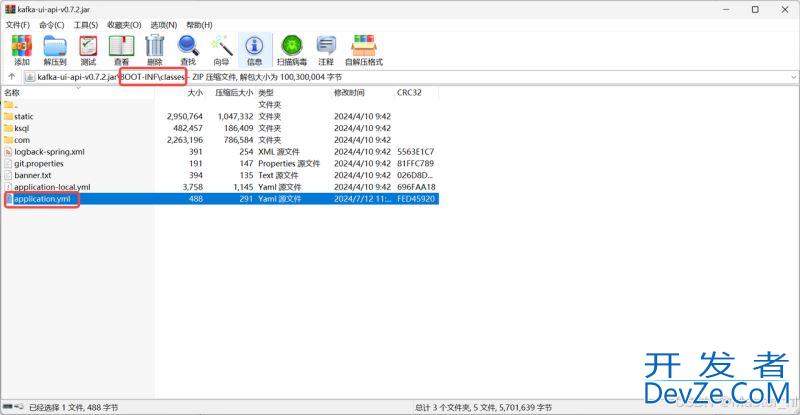Sort by Type (类型) column header

[266, 92]
